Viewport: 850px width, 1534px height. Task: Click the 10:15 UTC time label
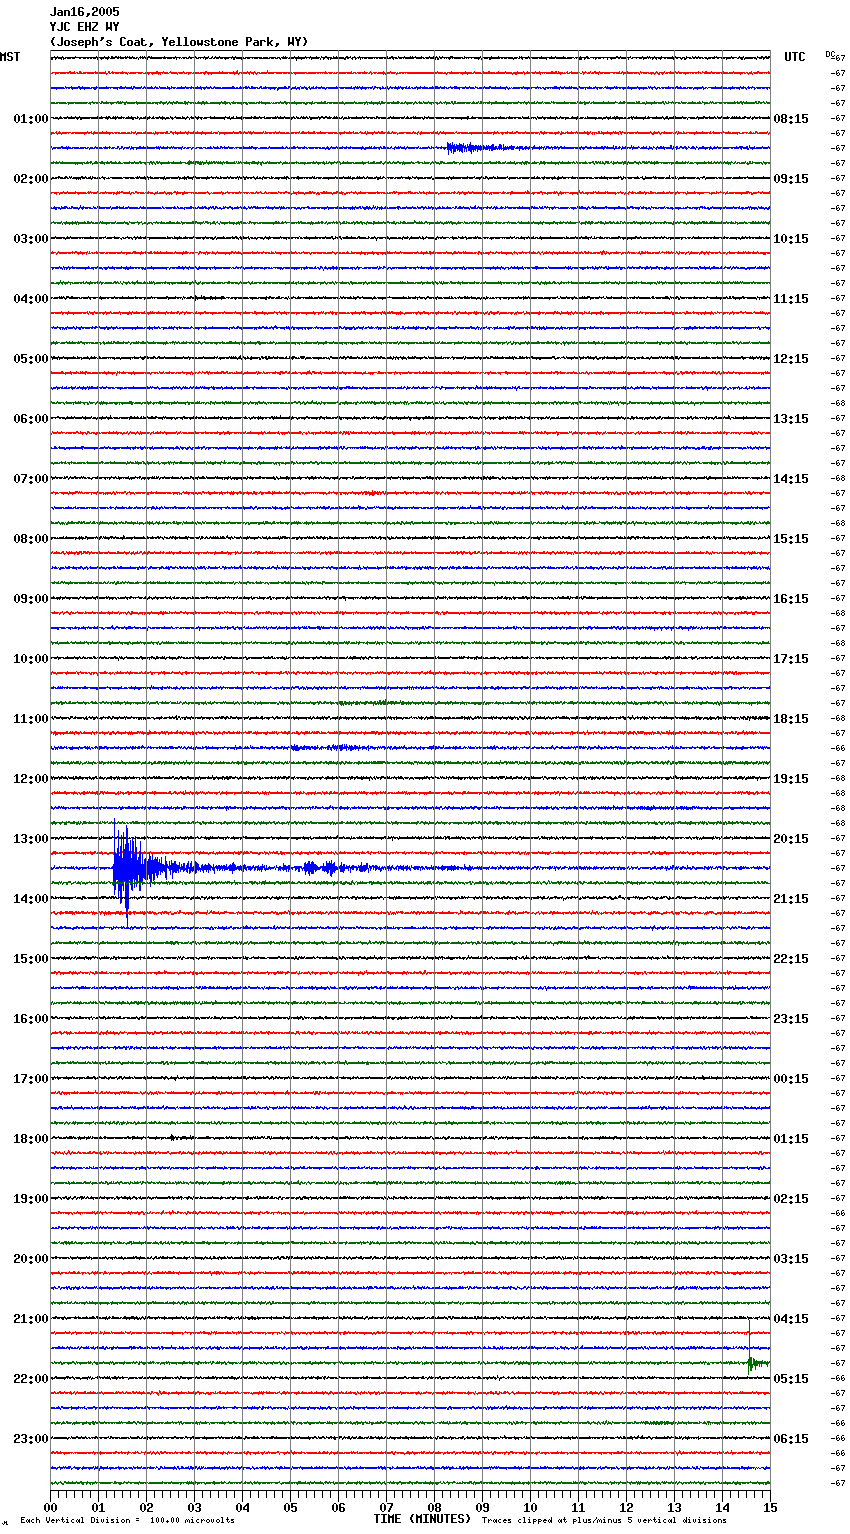pos(791,239)
